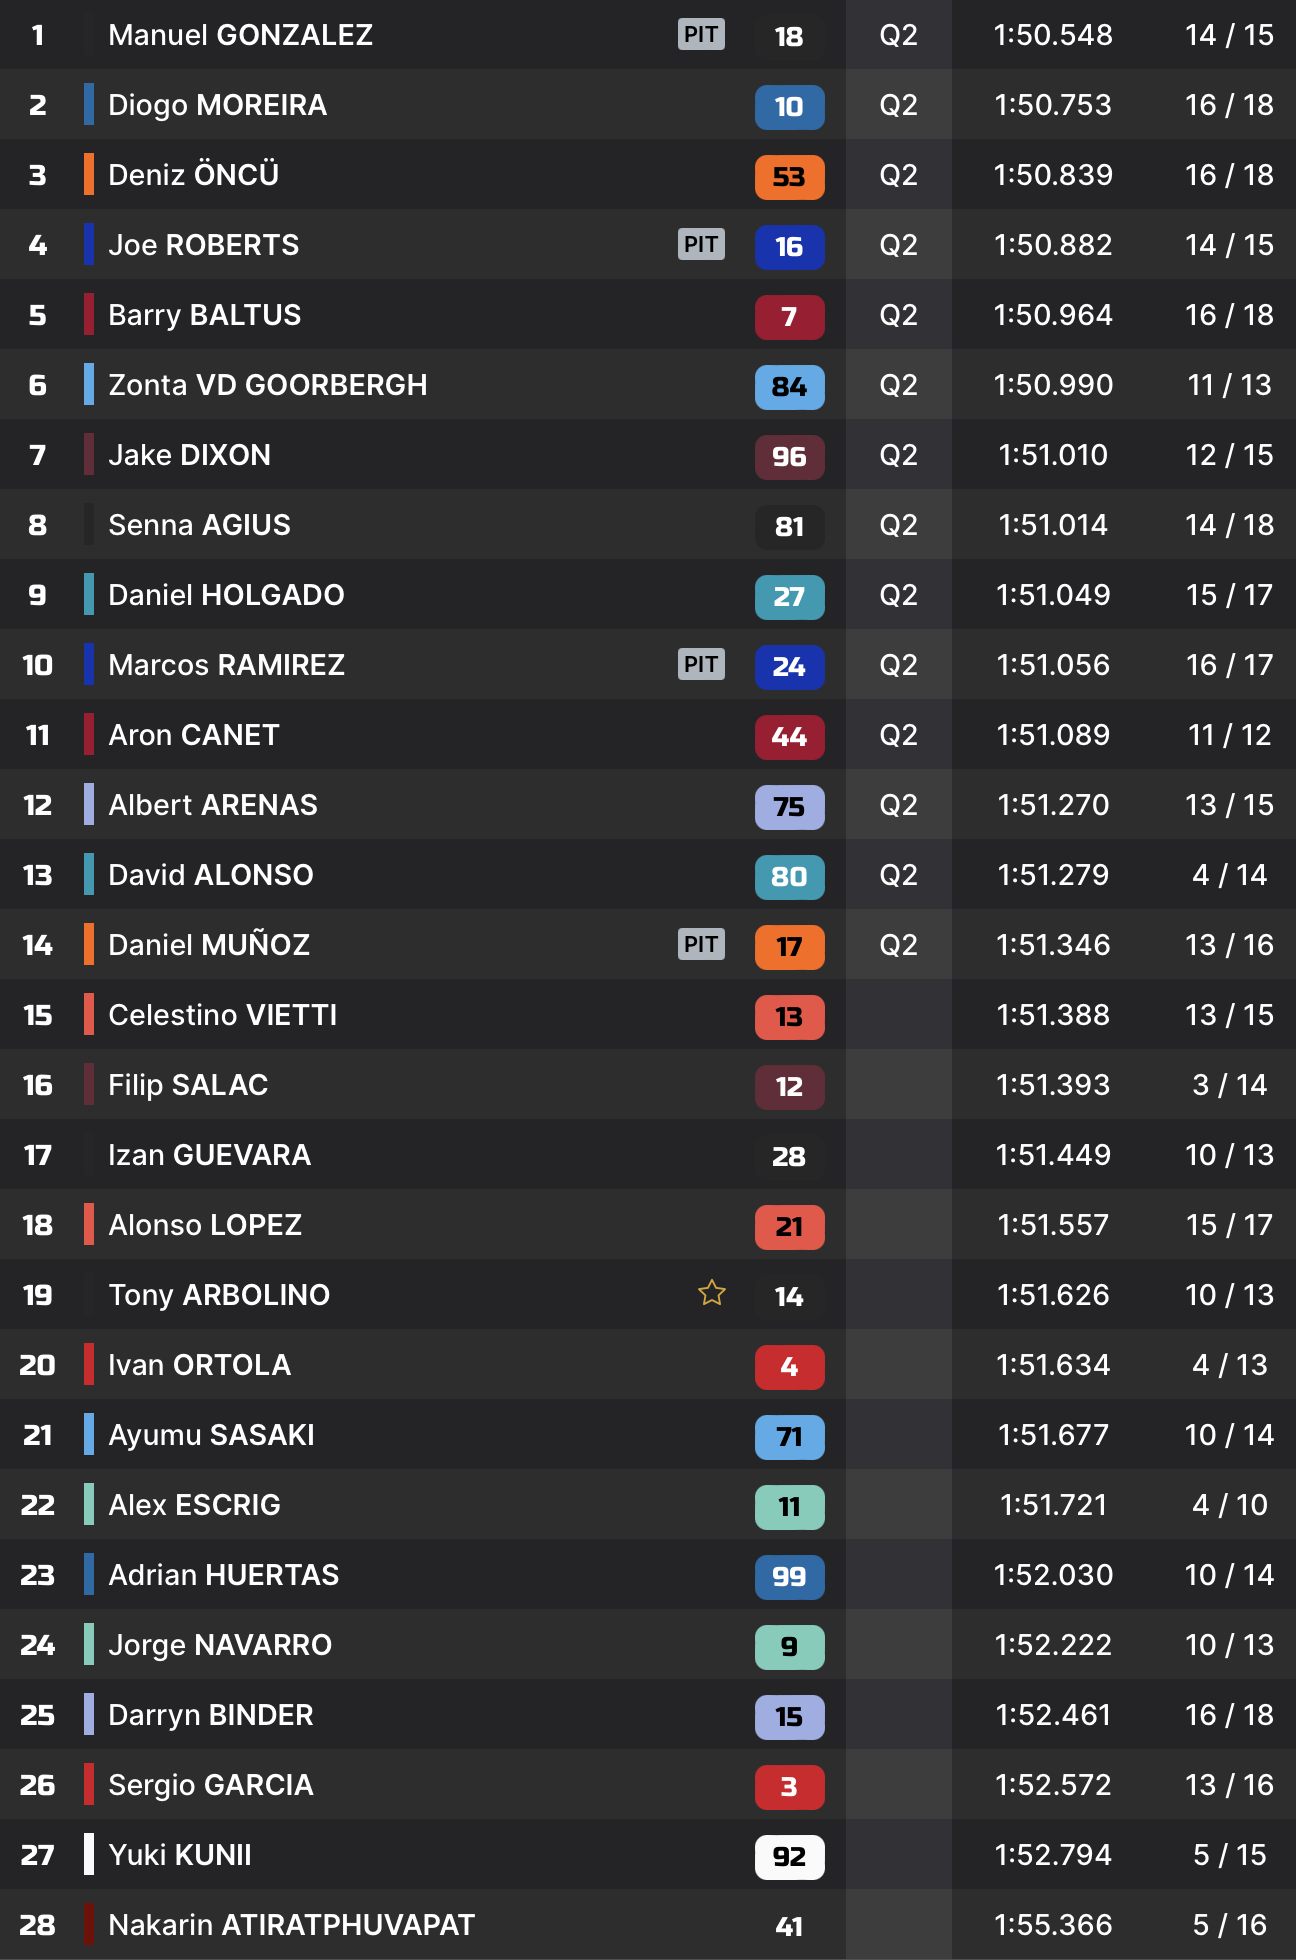Click the best lap time 1:50.548
The height and width of the screenshot is (1960, 1296).
(x=1053, y=35)
